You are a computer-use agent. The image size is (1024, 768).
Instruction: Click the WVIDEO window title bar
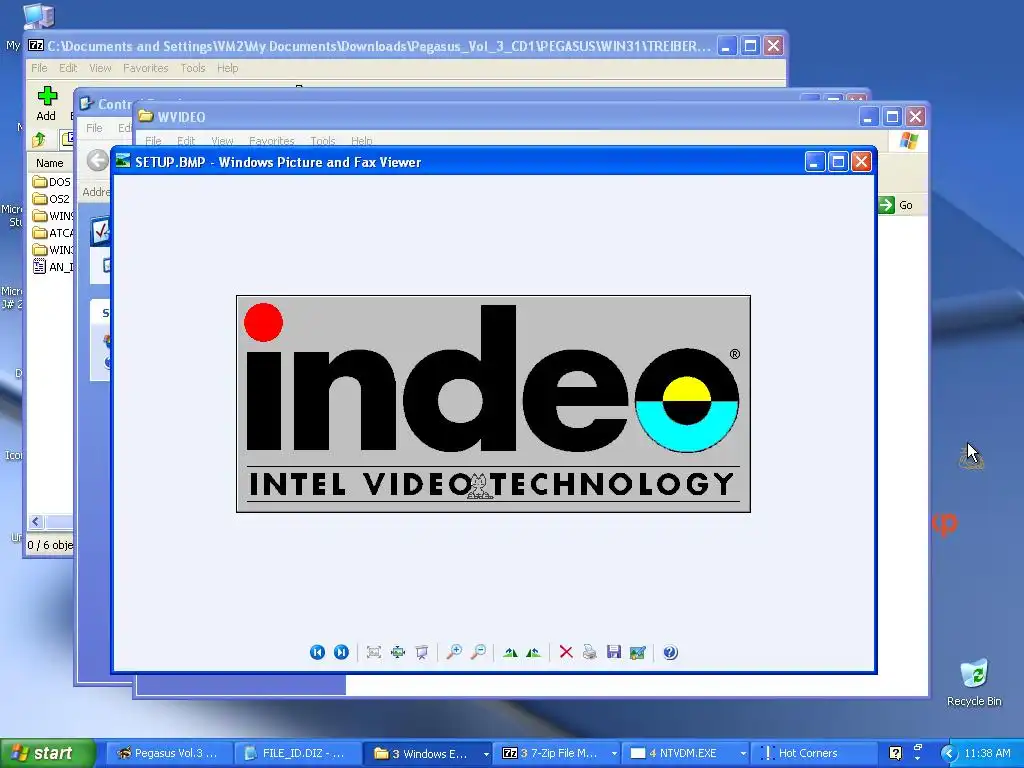click(496, 117)
